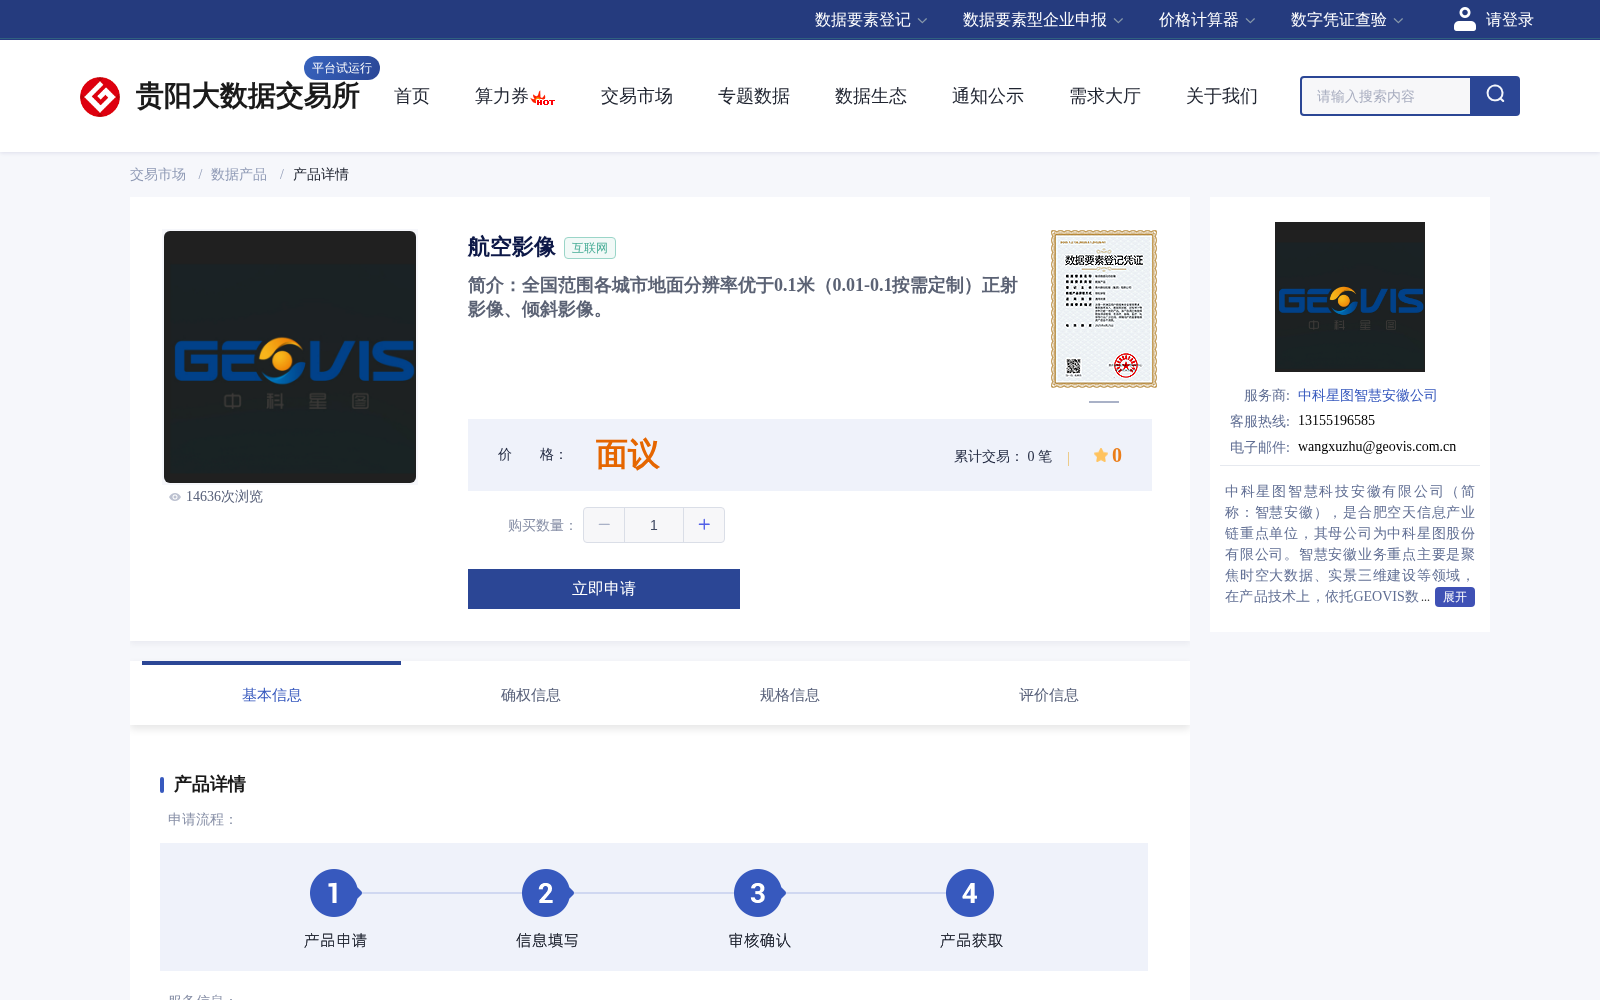
Task: Decrease purchase quantity with minus button
Action: coord(604,525)
